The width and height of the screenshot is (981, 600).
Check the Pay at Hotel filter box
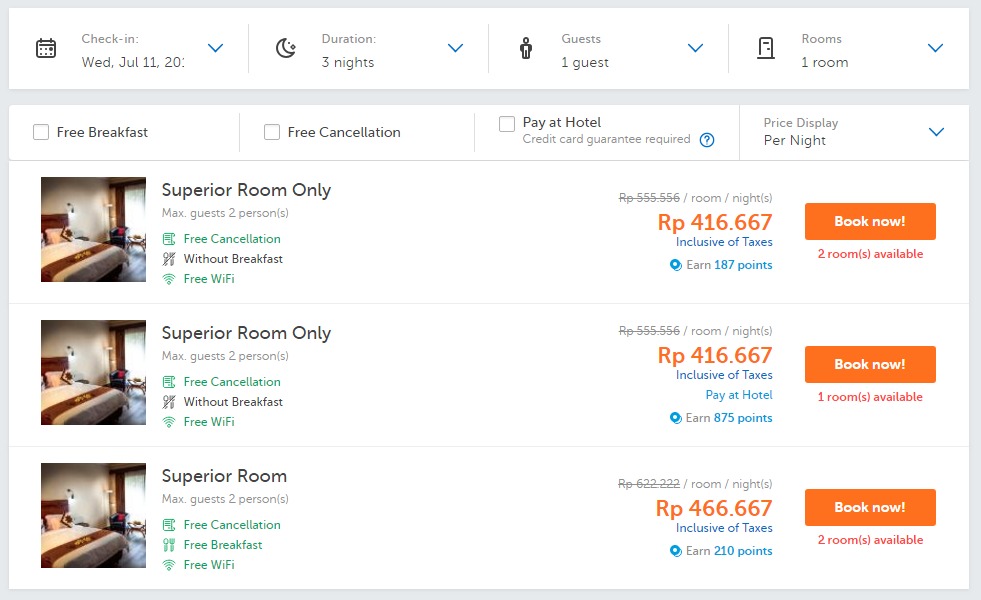[x=507, y=124]
